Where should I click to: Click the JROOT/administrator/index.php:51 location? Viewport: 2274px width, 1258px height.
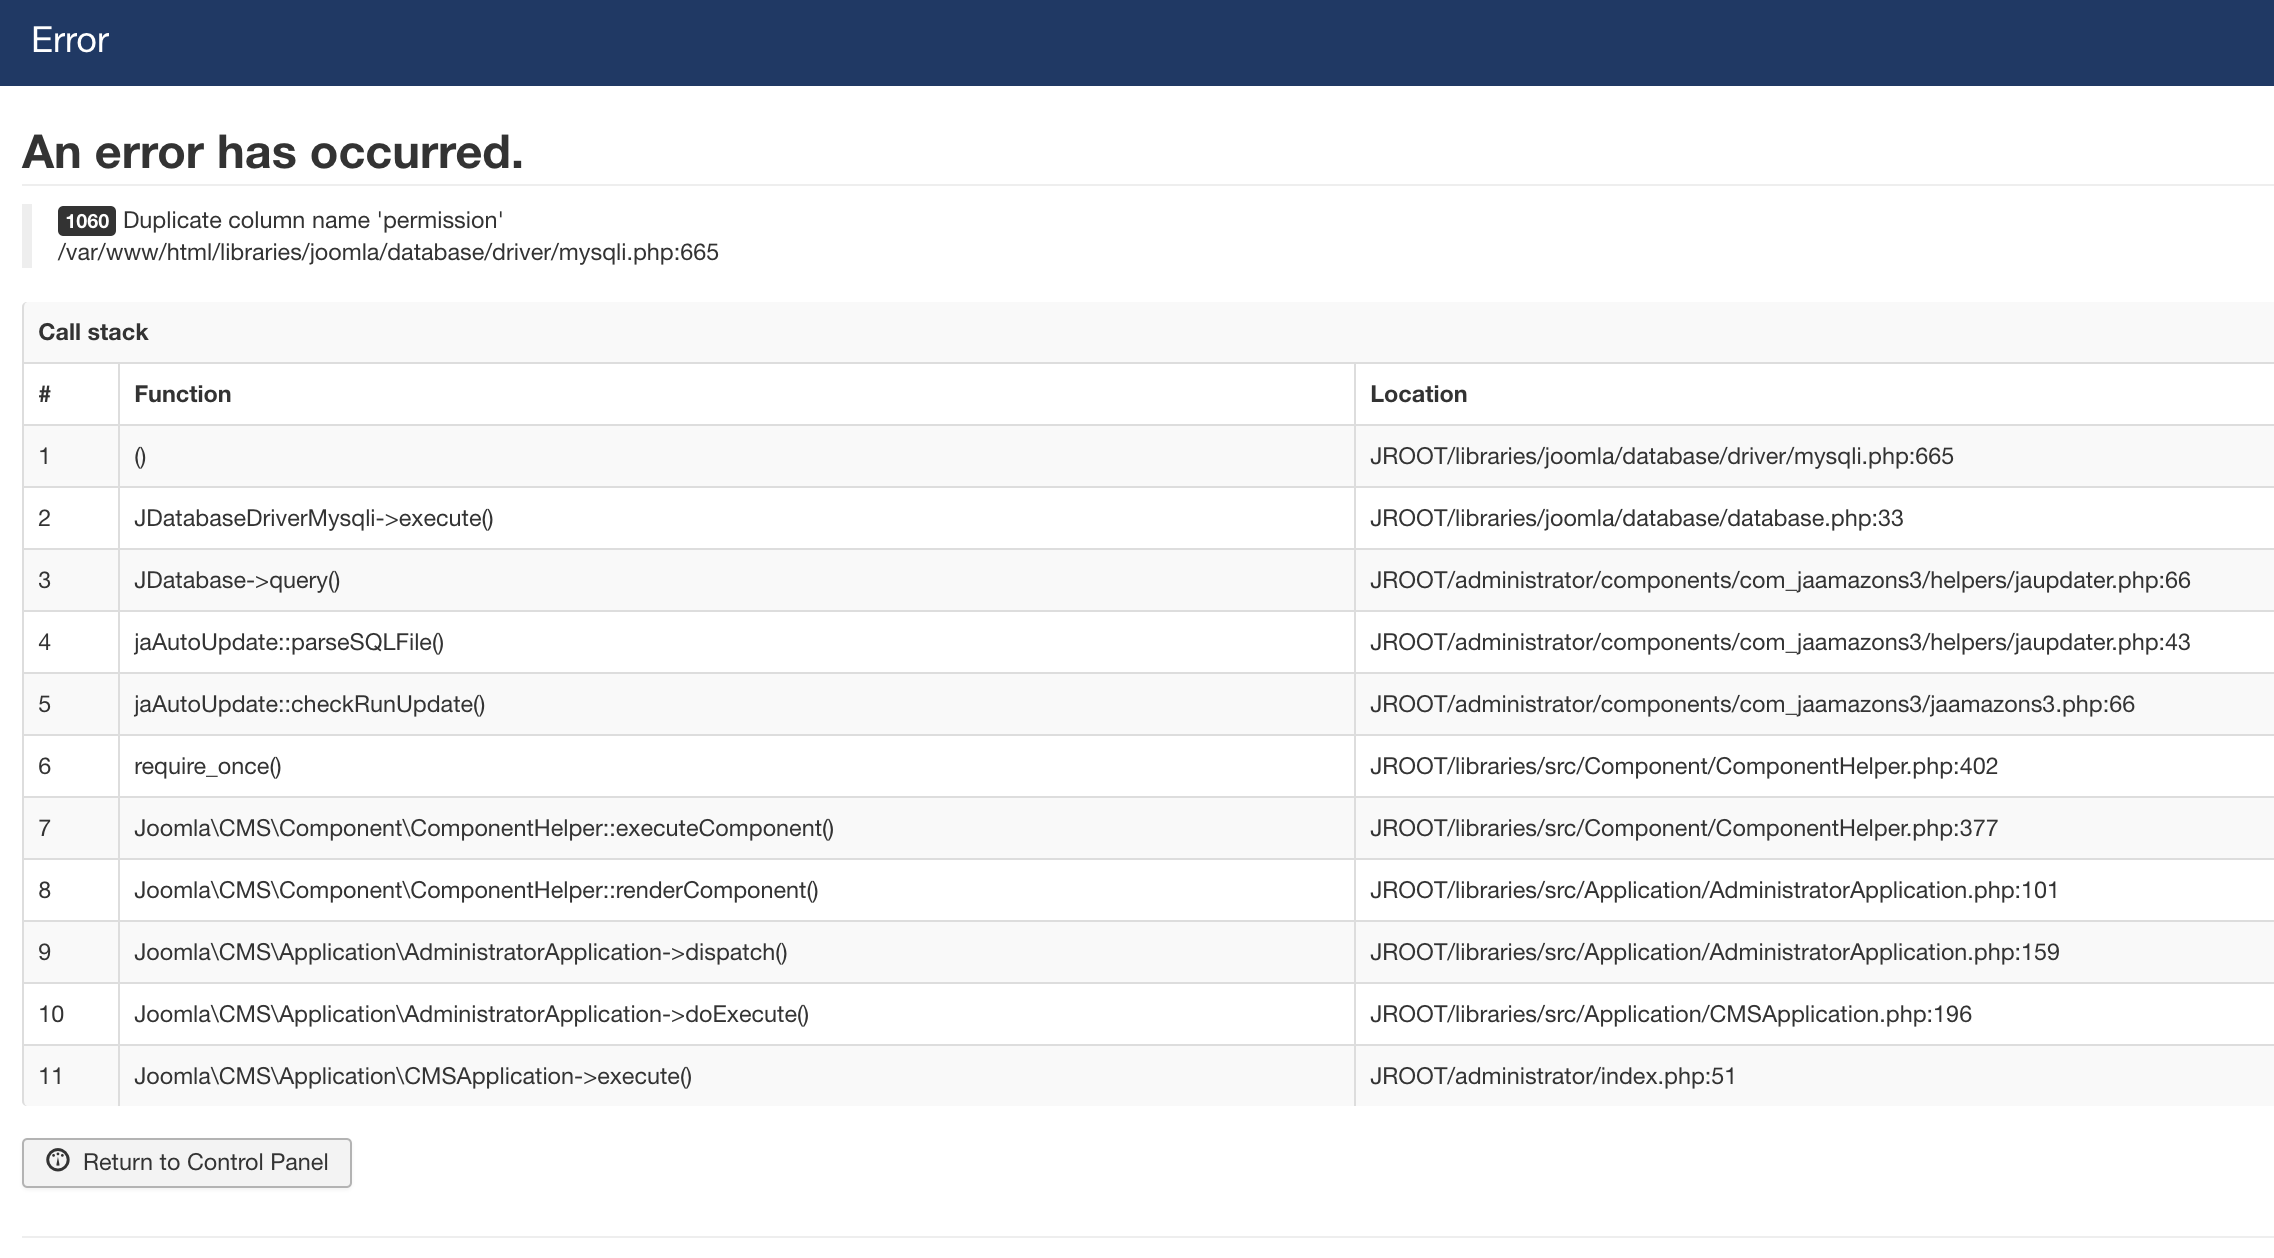1552,1077
